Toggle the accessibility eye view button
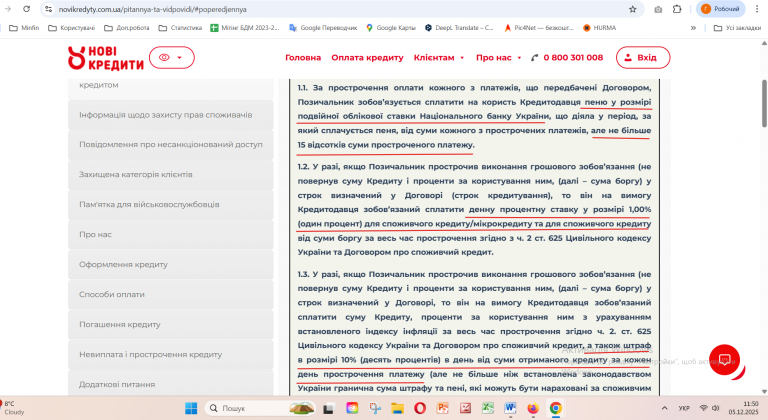 171,57
